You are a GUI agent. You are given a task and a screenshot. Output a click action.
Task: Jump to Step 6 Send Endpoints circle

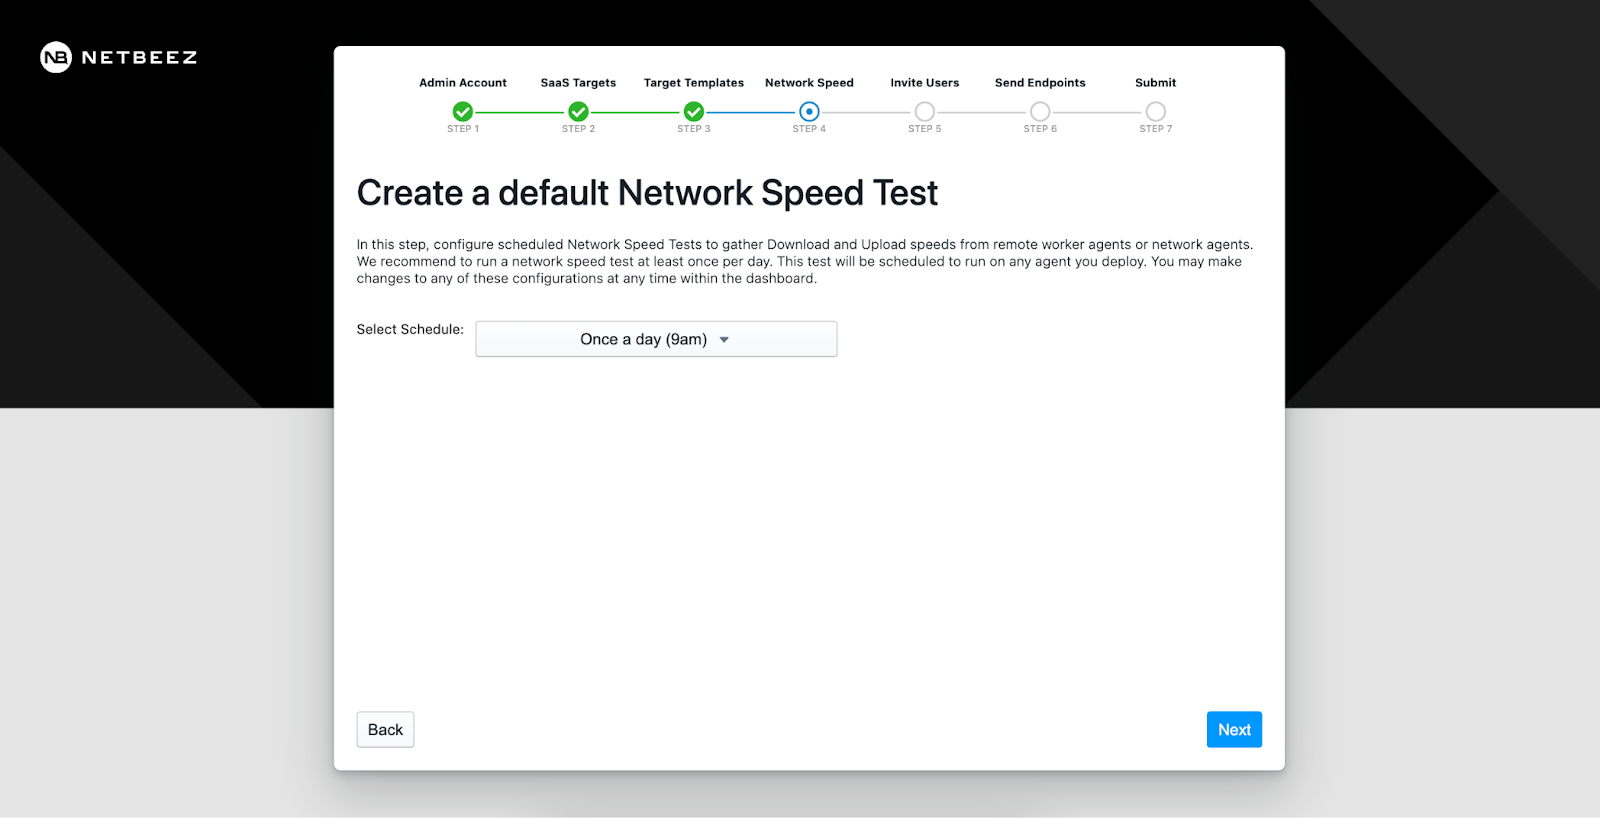1040,111
